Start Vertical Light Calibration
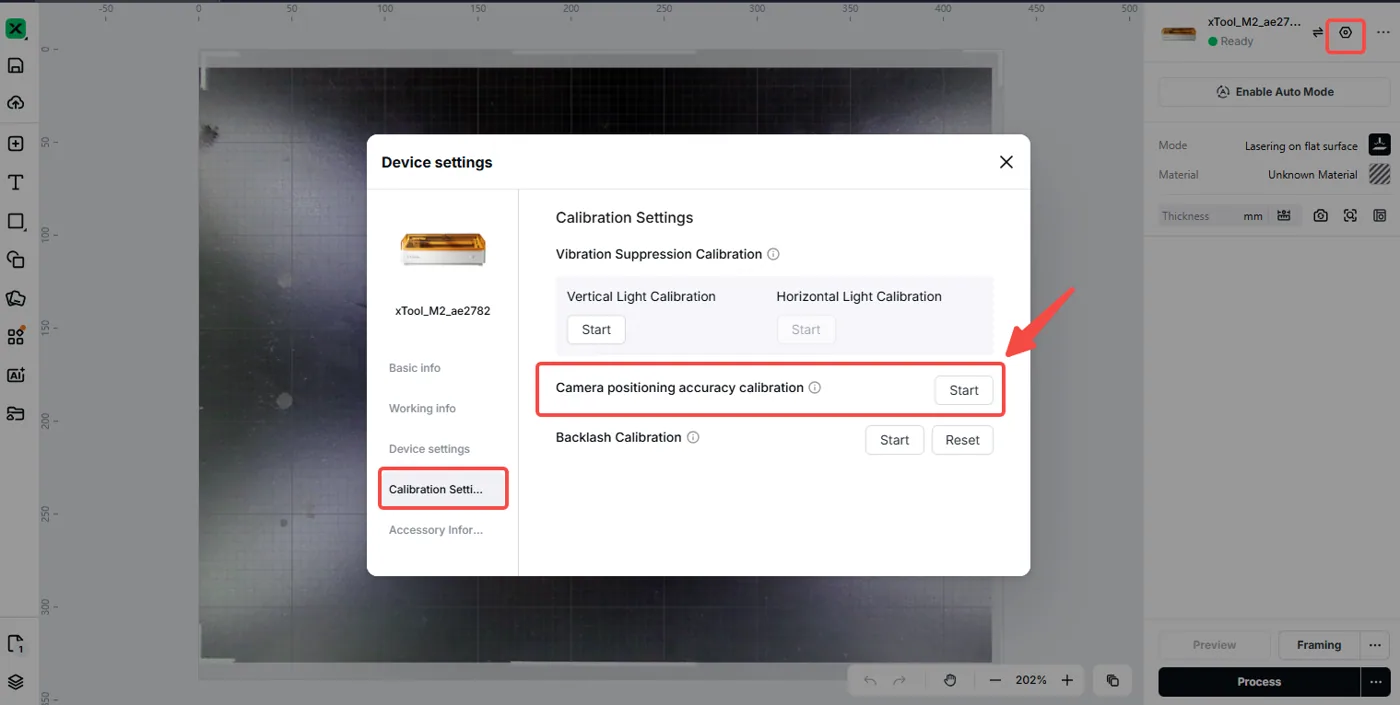 pyautogui.click(x=596, y=330)
